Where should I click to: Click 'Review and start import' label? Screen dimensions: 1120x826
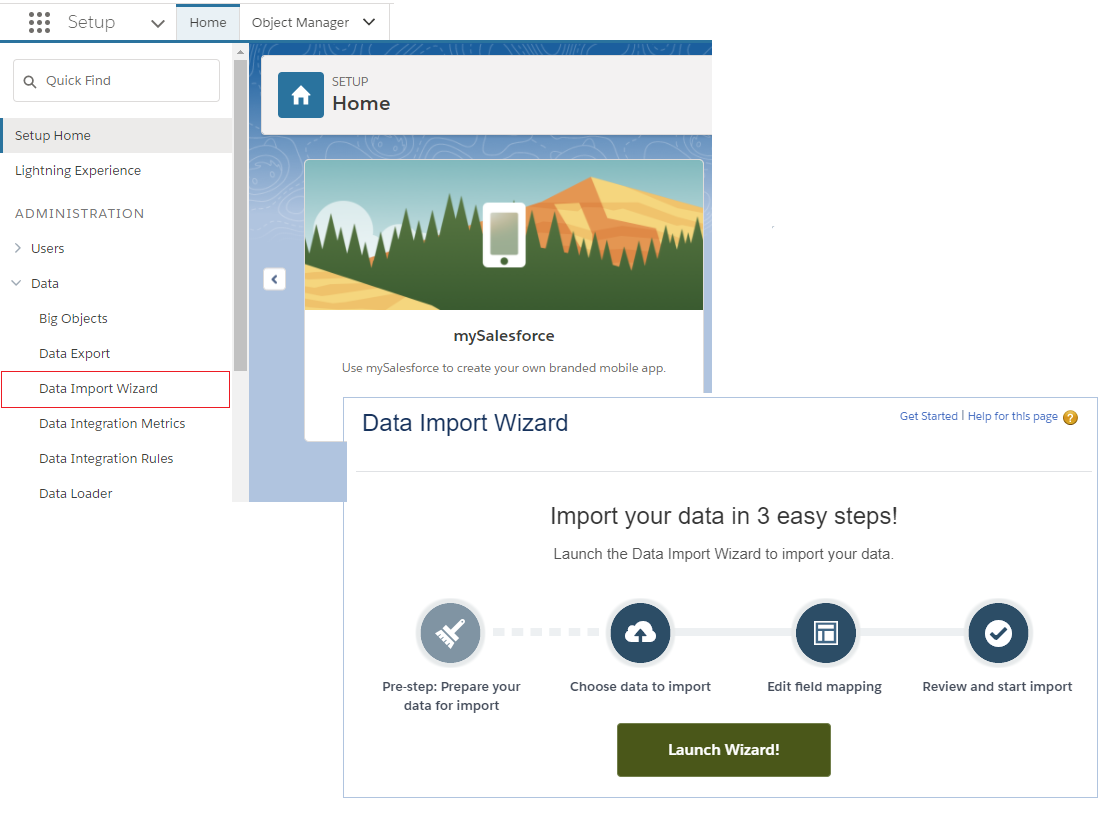click(x=997, y=687)
